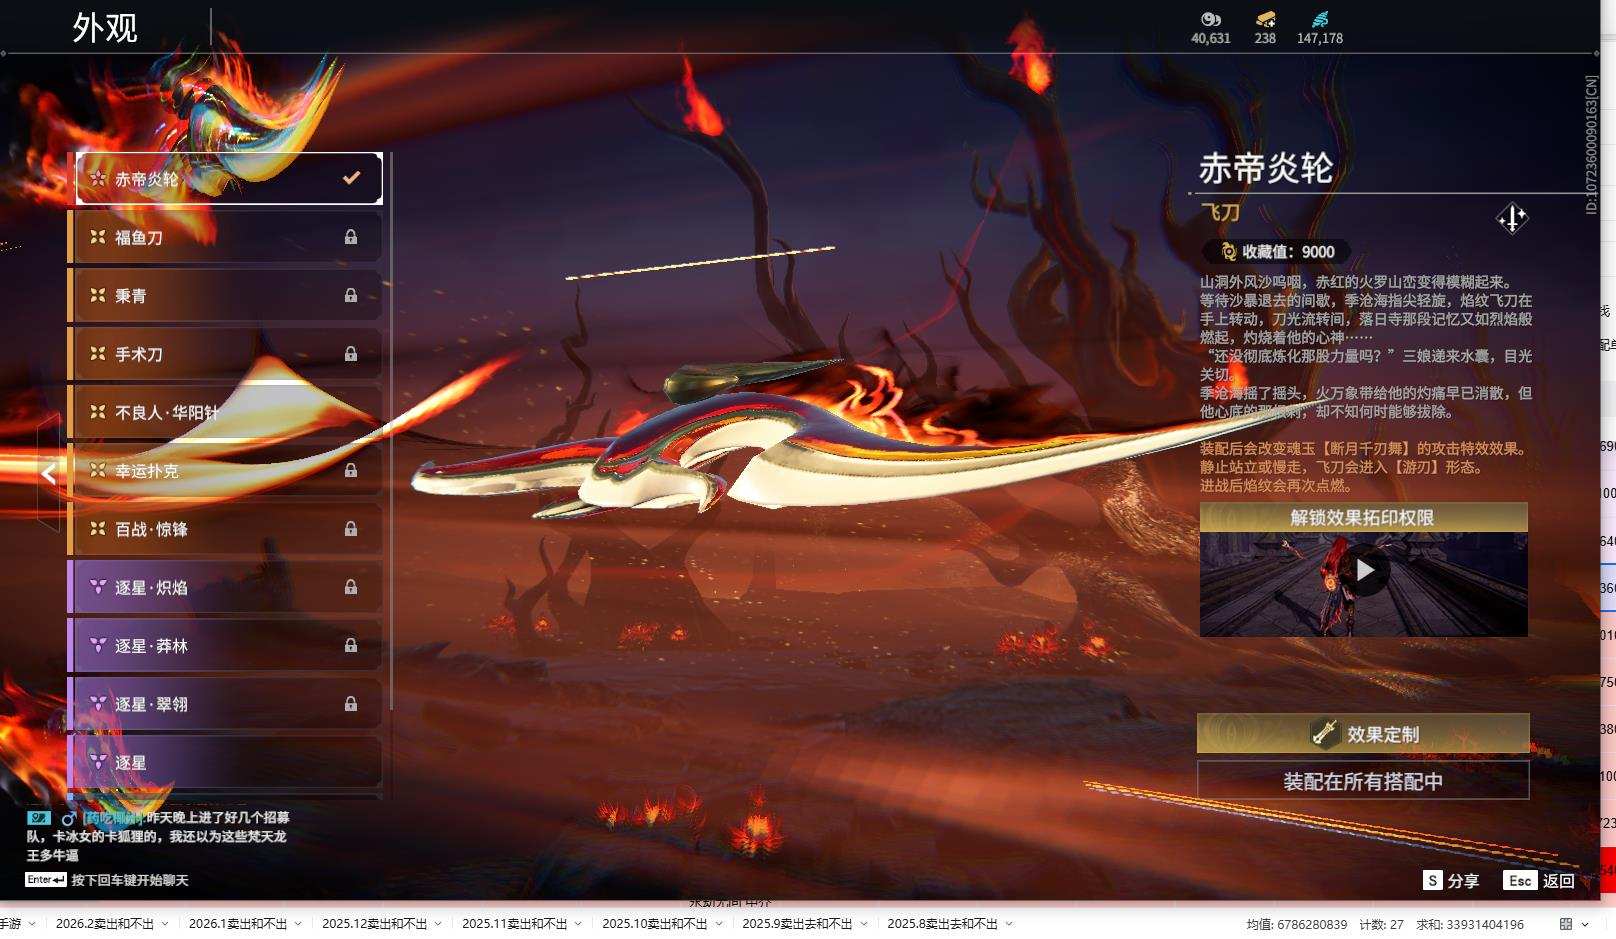Click the collection value swirl icon
Screen dimensions: 1616x939
[1228, 252]
